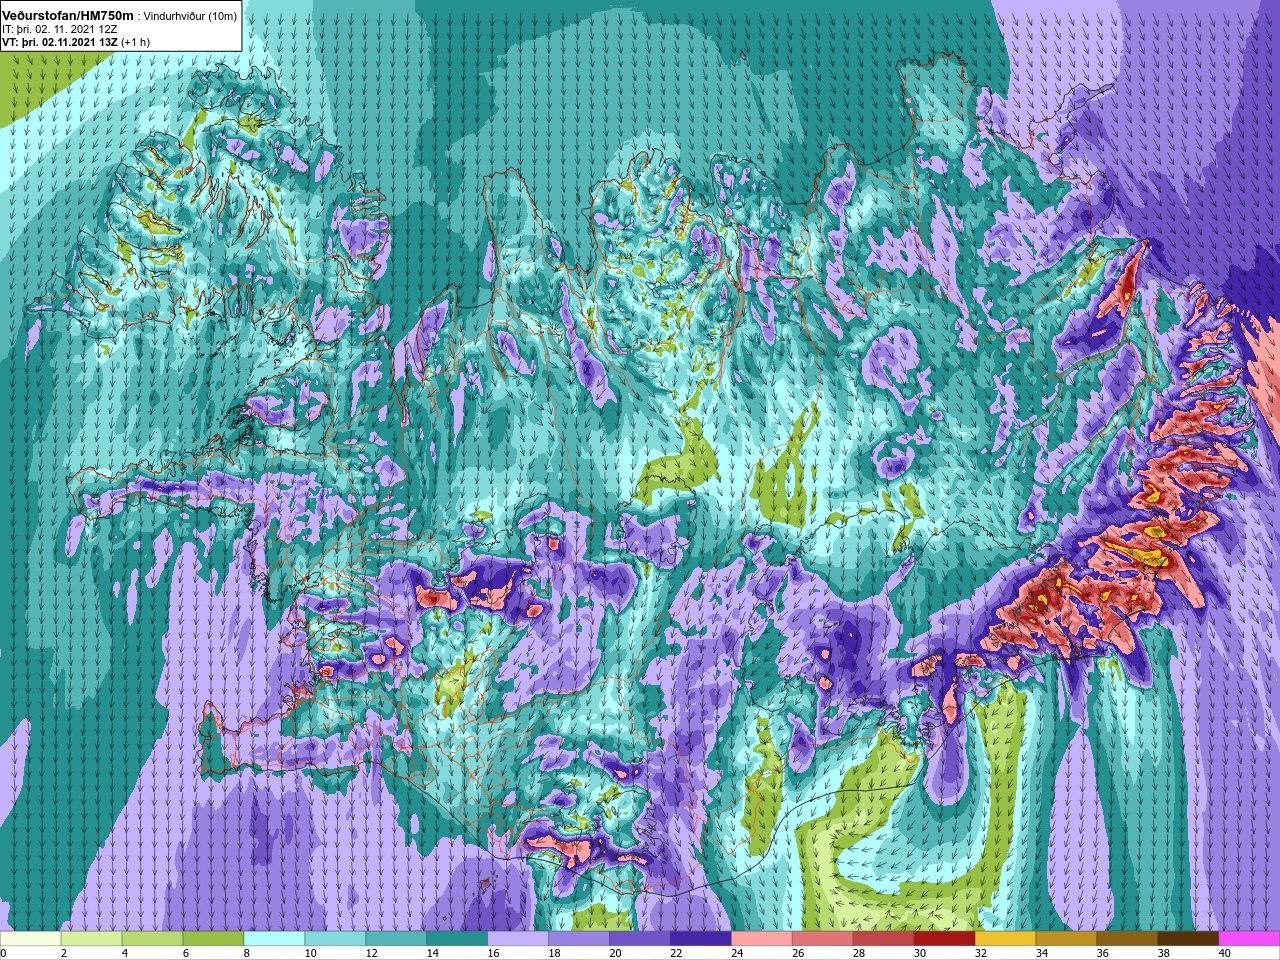Click the legend scale label 2

coord(64,953)
